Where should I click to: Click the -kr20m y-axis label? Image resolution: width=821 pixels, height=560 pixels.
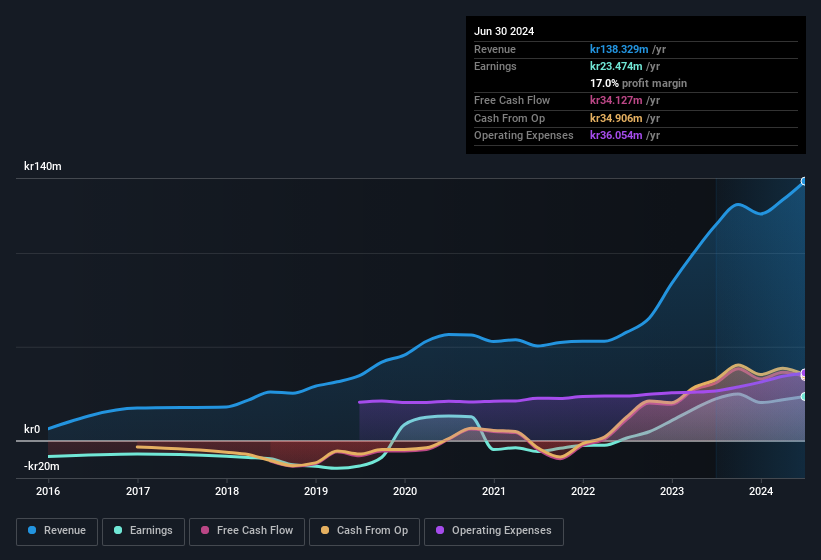[41, 466]
